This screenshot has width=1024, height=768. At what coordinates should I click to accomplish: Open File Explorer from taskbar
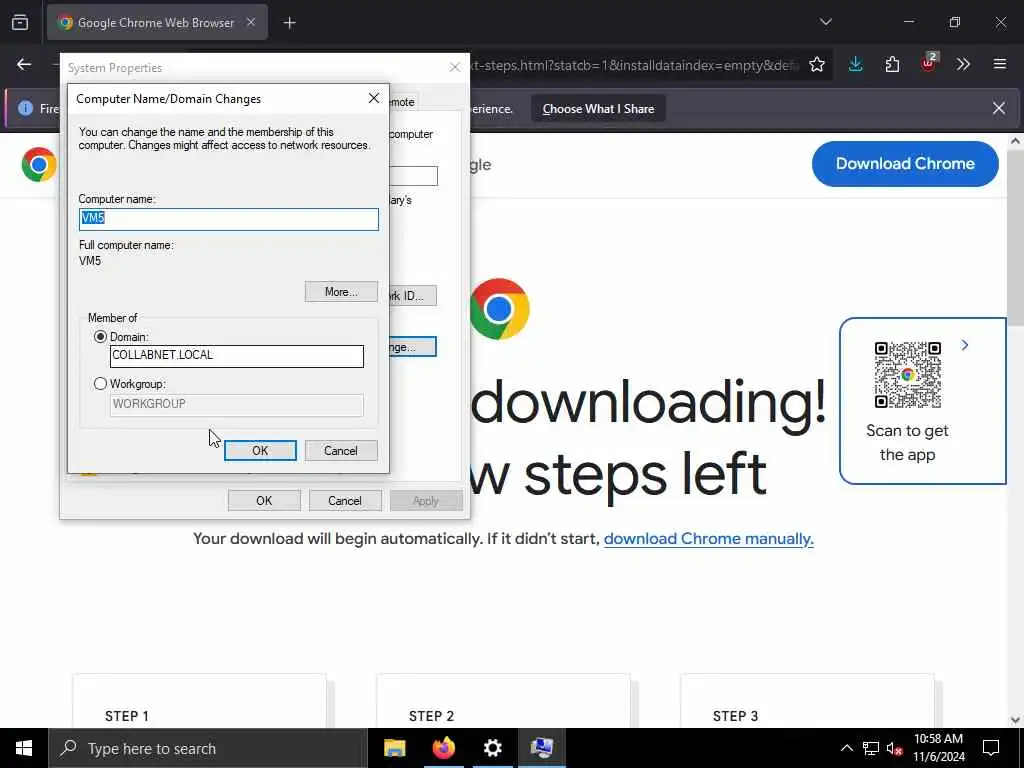394,748
